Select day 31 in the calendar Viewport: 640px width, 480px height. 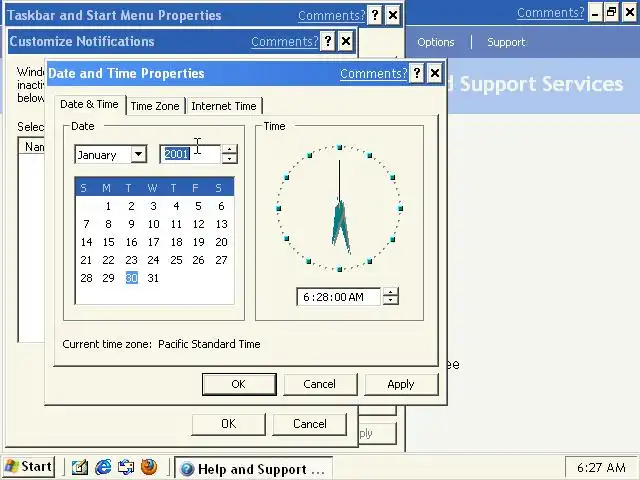click(x=153, y=278)
